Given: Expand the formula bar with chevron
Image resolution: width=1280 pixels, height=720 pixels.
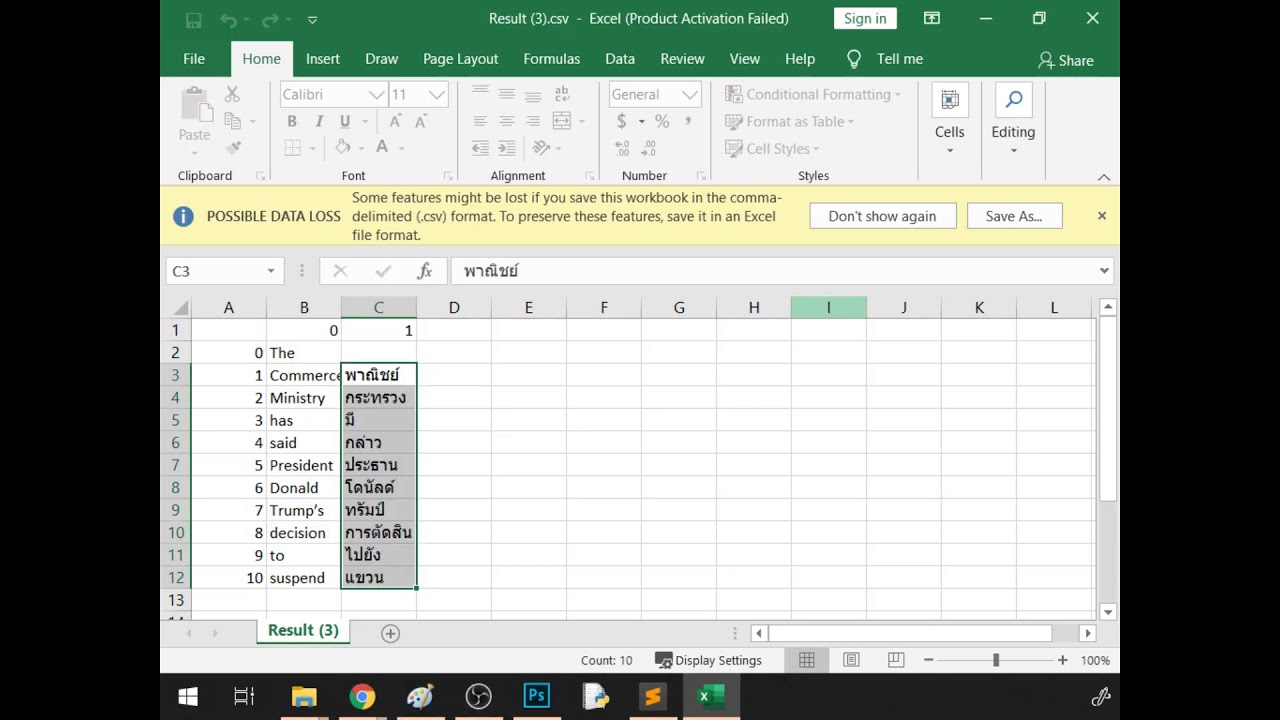Looking at the screenshot, I should point(1104,271).
